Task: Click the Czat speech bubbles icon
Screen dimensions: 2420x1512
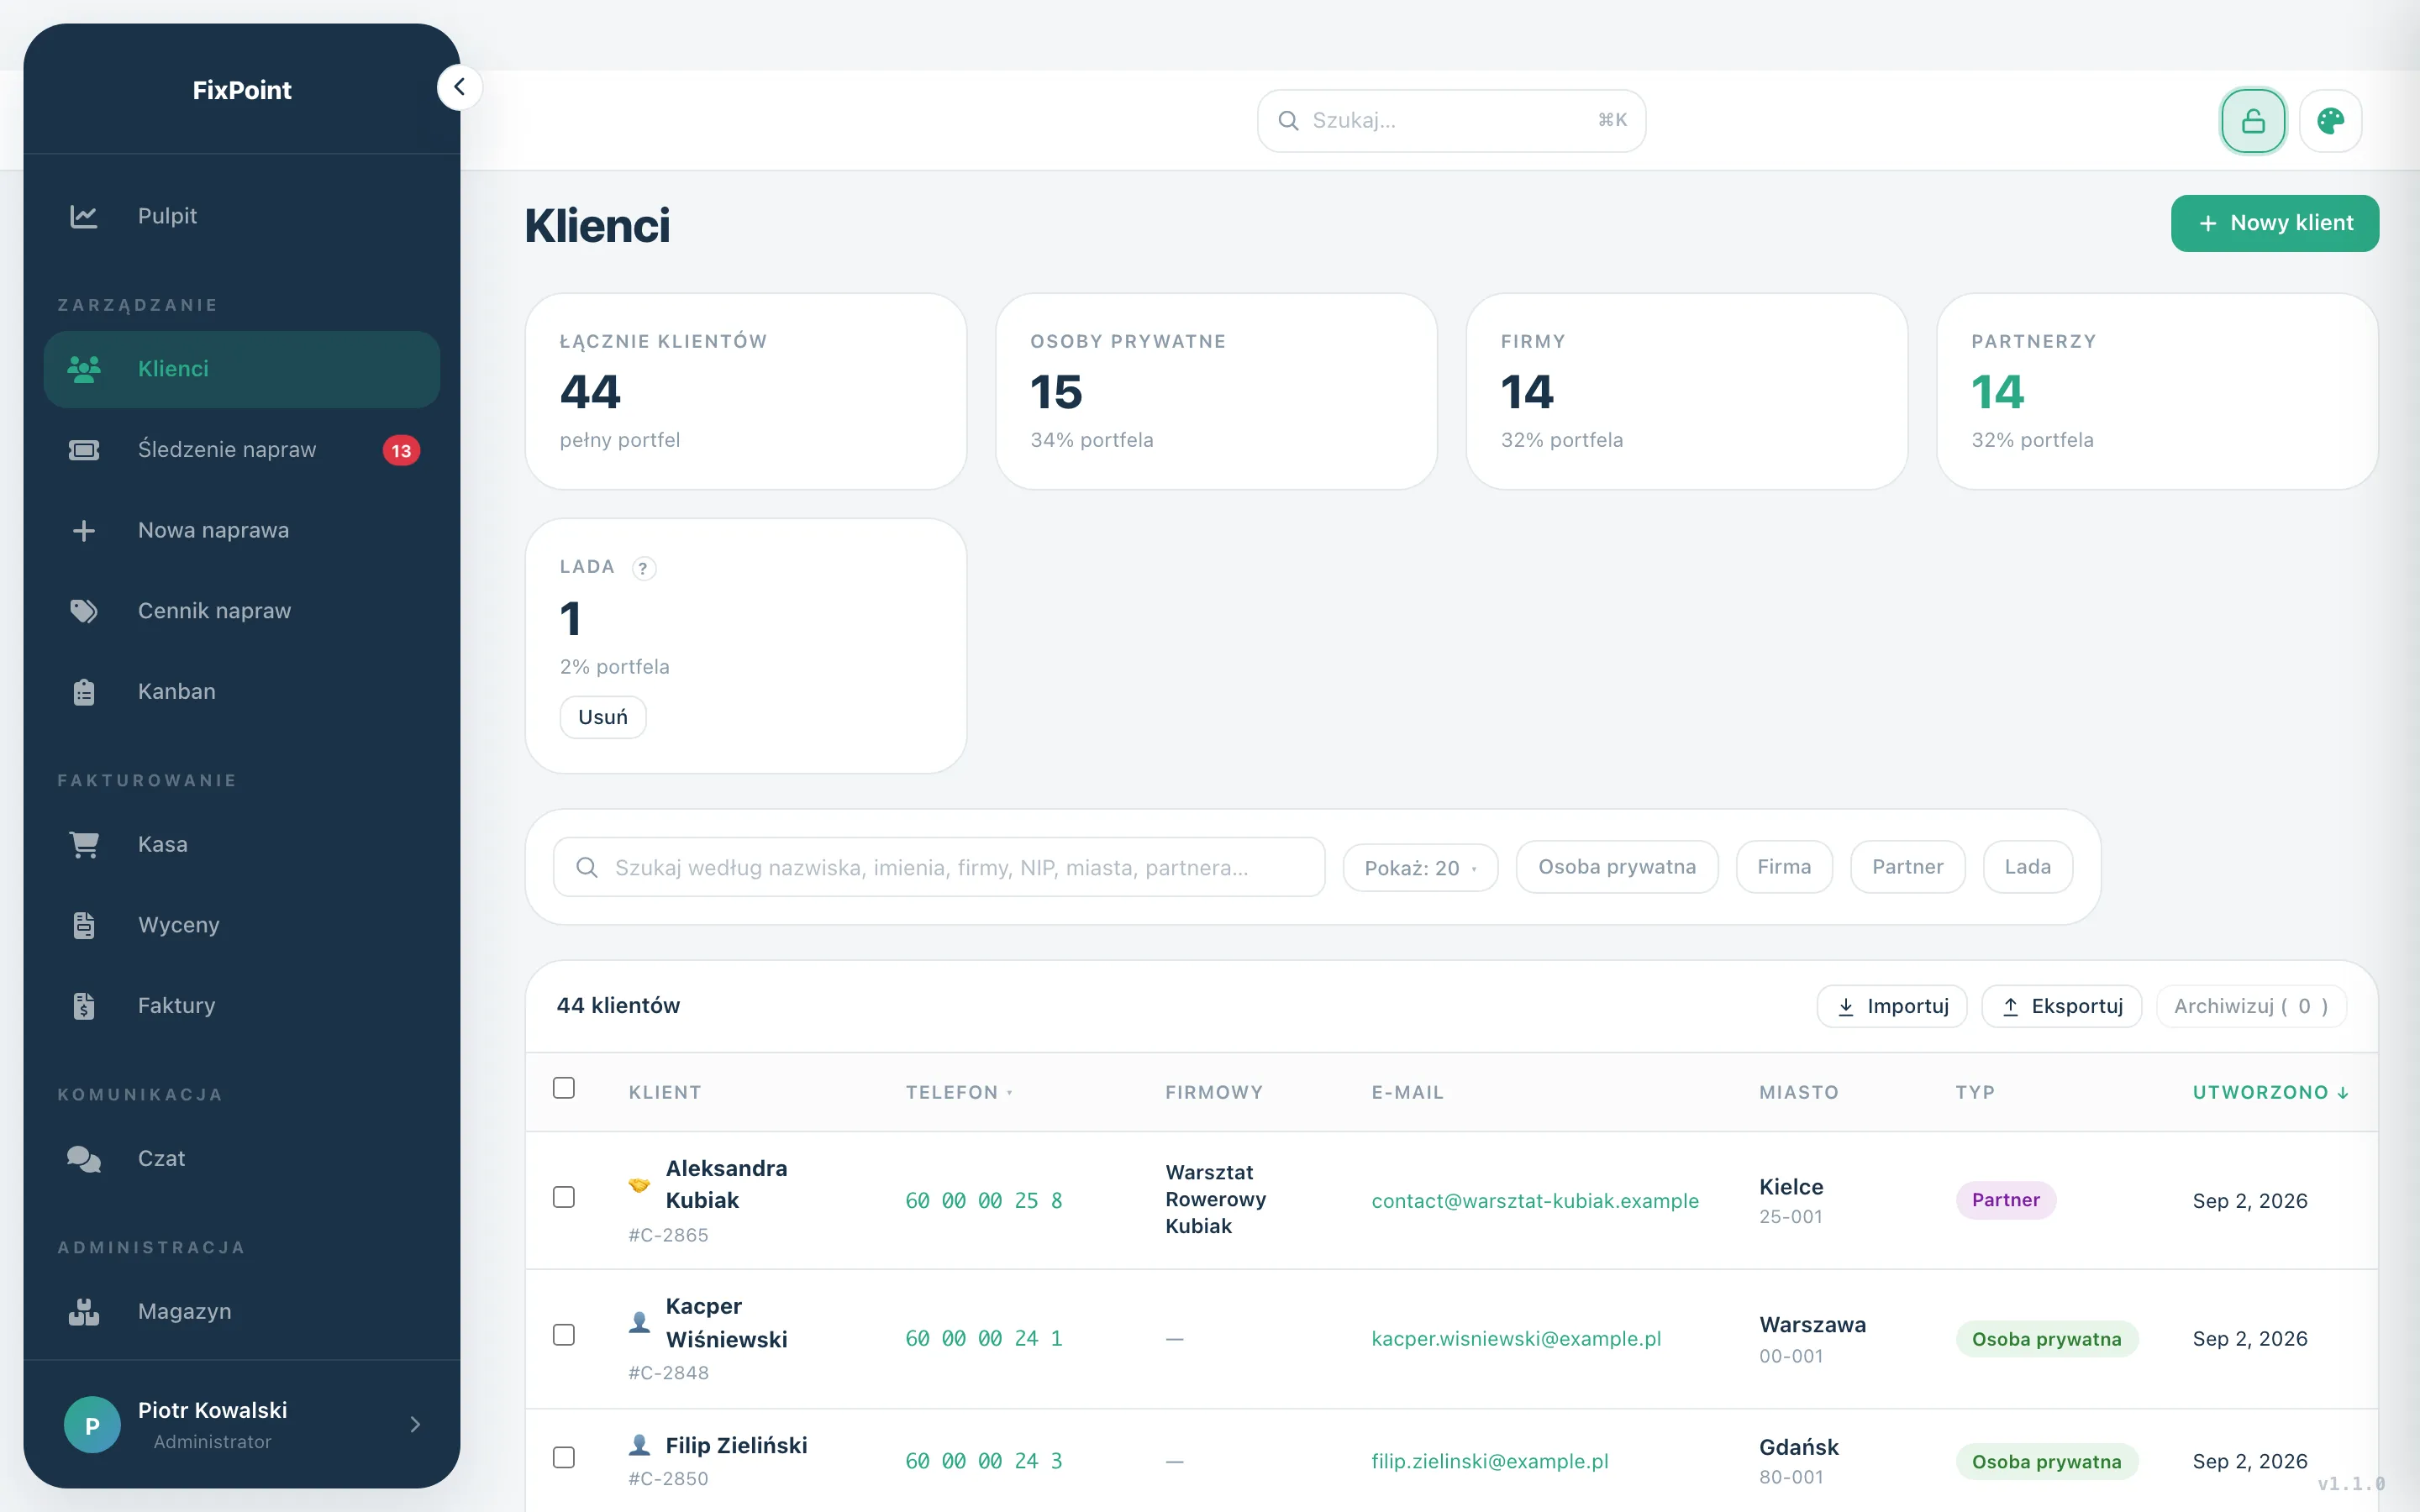Action: (x=84, y=1159)
